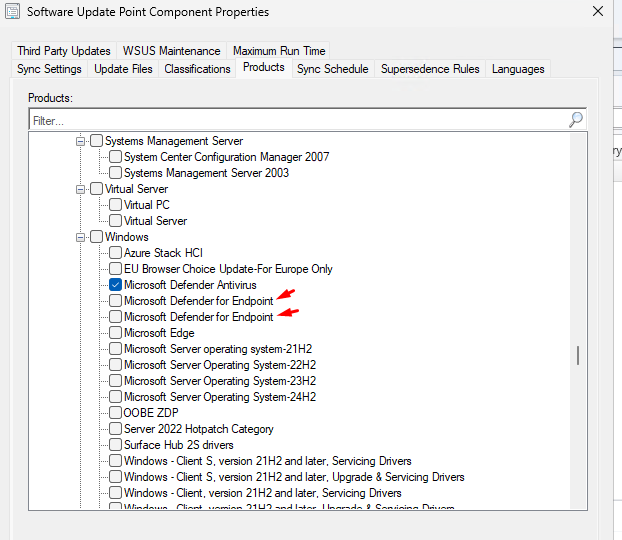The image size is (622, 540).
Task: Enable Azure Stack HCI product
Action: point(115,253)
